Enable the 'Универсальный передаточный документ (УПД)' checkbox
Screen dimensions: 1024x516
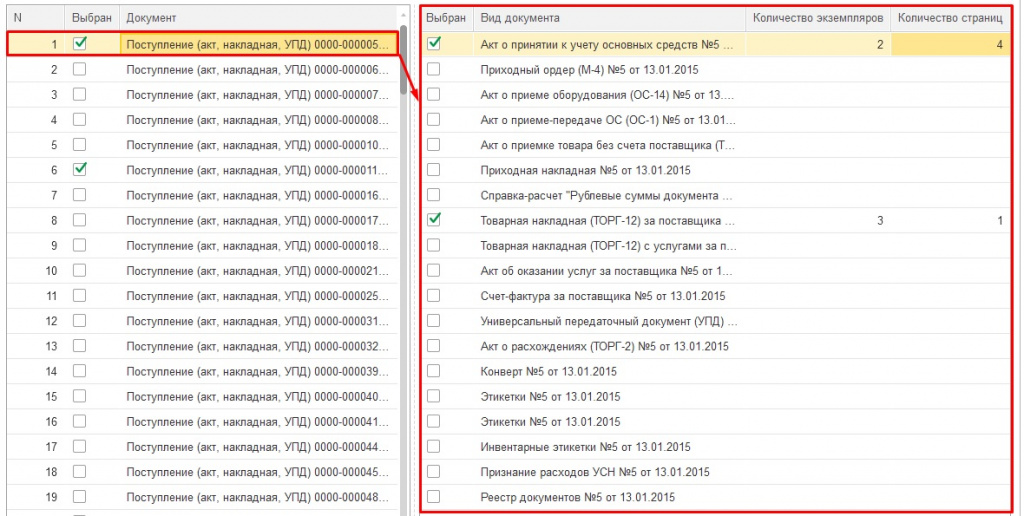click(434, 321)
